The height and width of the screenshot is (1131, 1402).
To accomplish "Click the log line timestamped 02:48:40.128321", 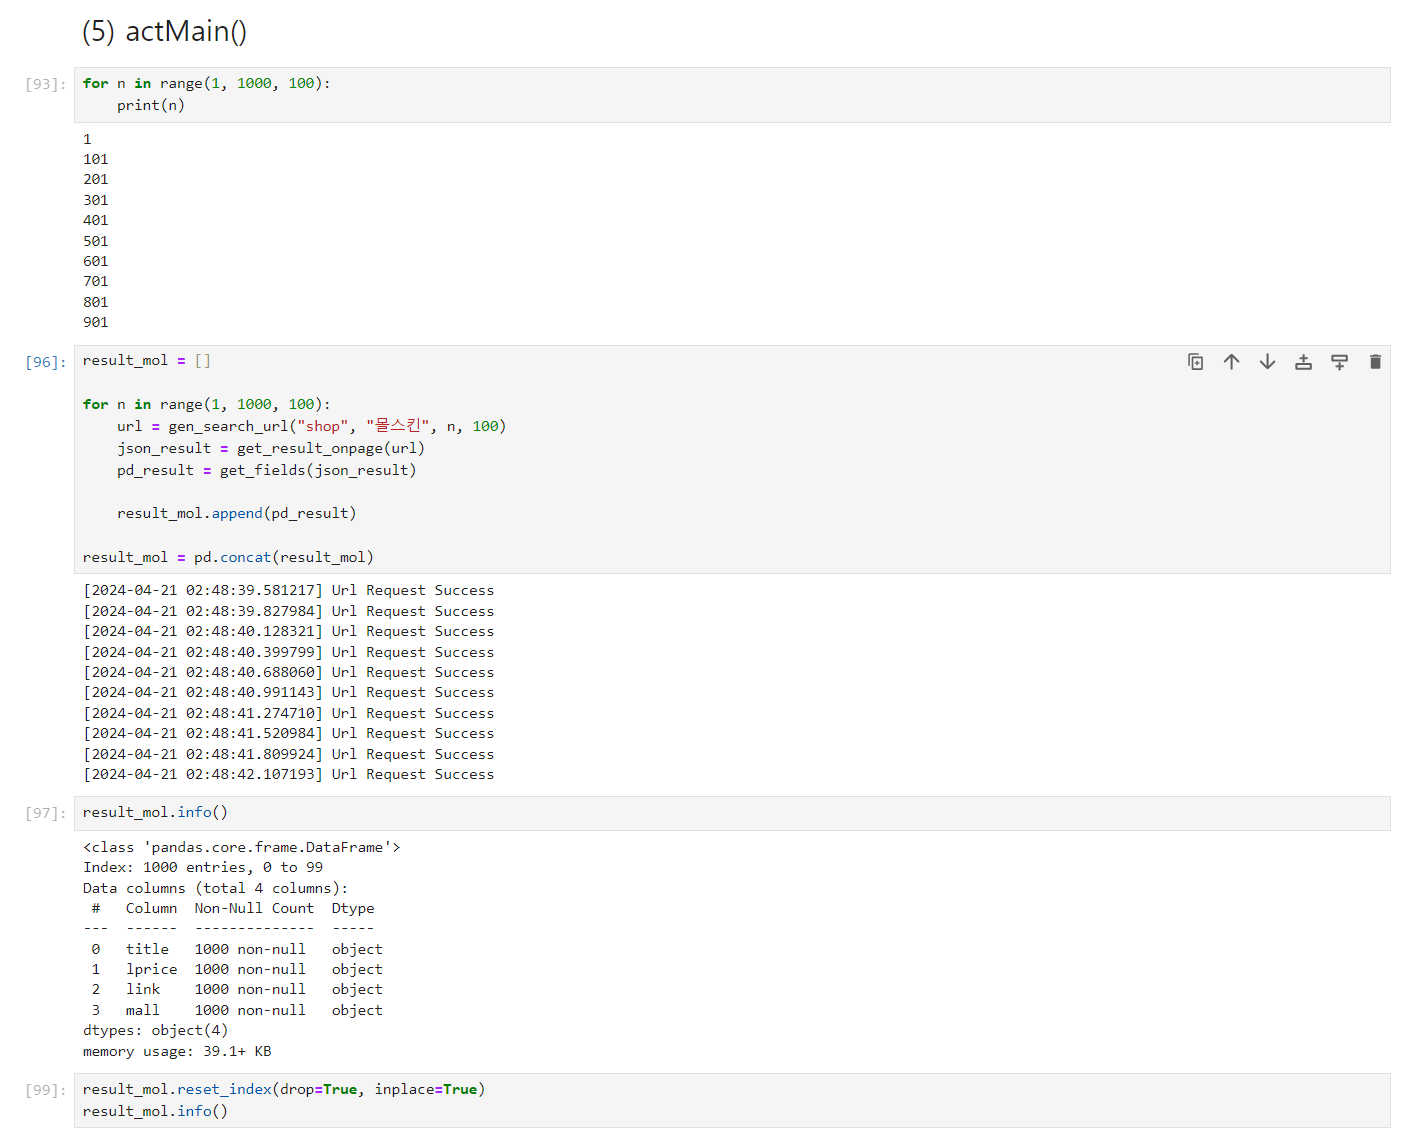I will tap(289, 631).
